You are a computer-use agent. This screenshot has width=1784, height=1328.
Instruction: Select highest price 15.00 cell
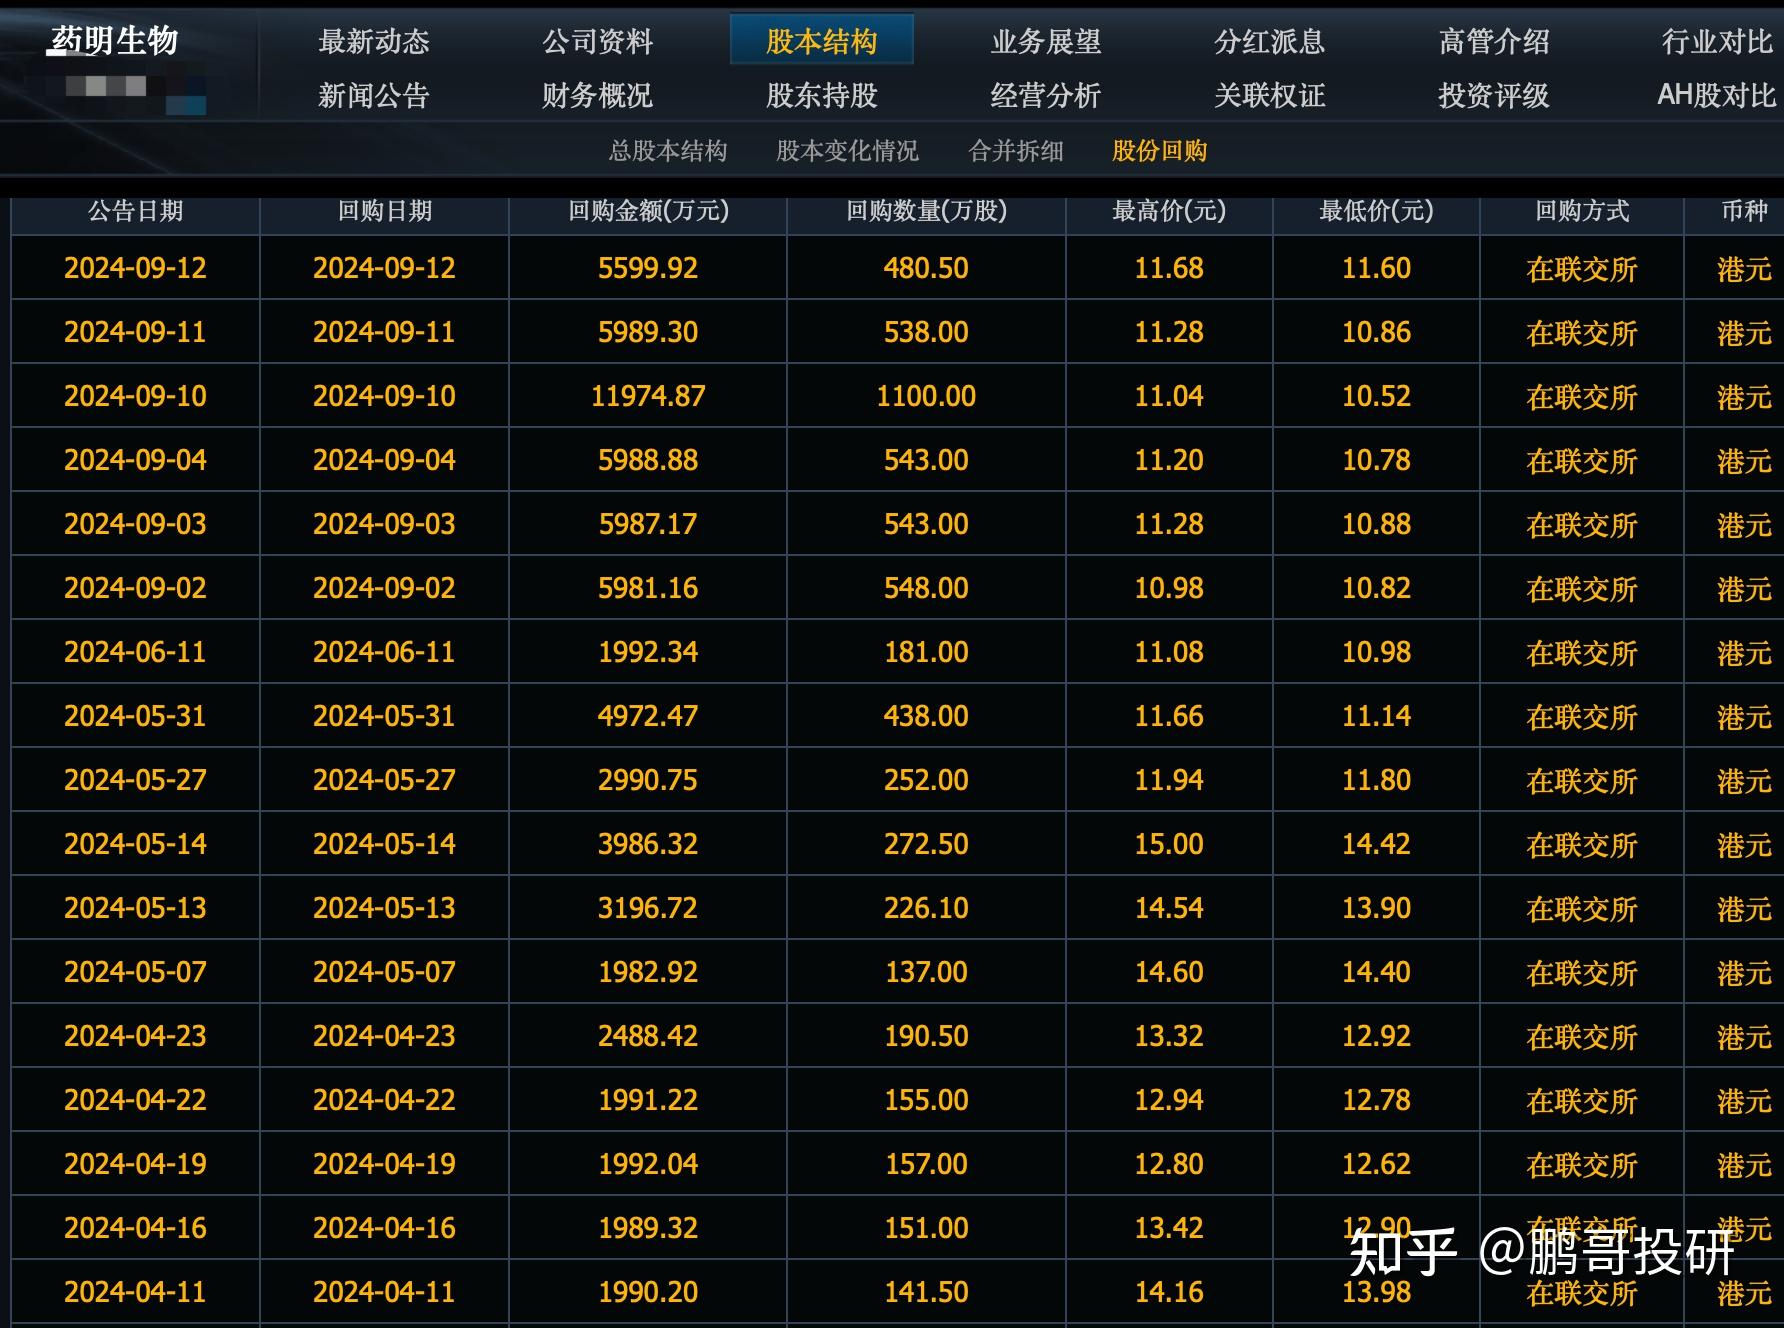pos(1169,844)
